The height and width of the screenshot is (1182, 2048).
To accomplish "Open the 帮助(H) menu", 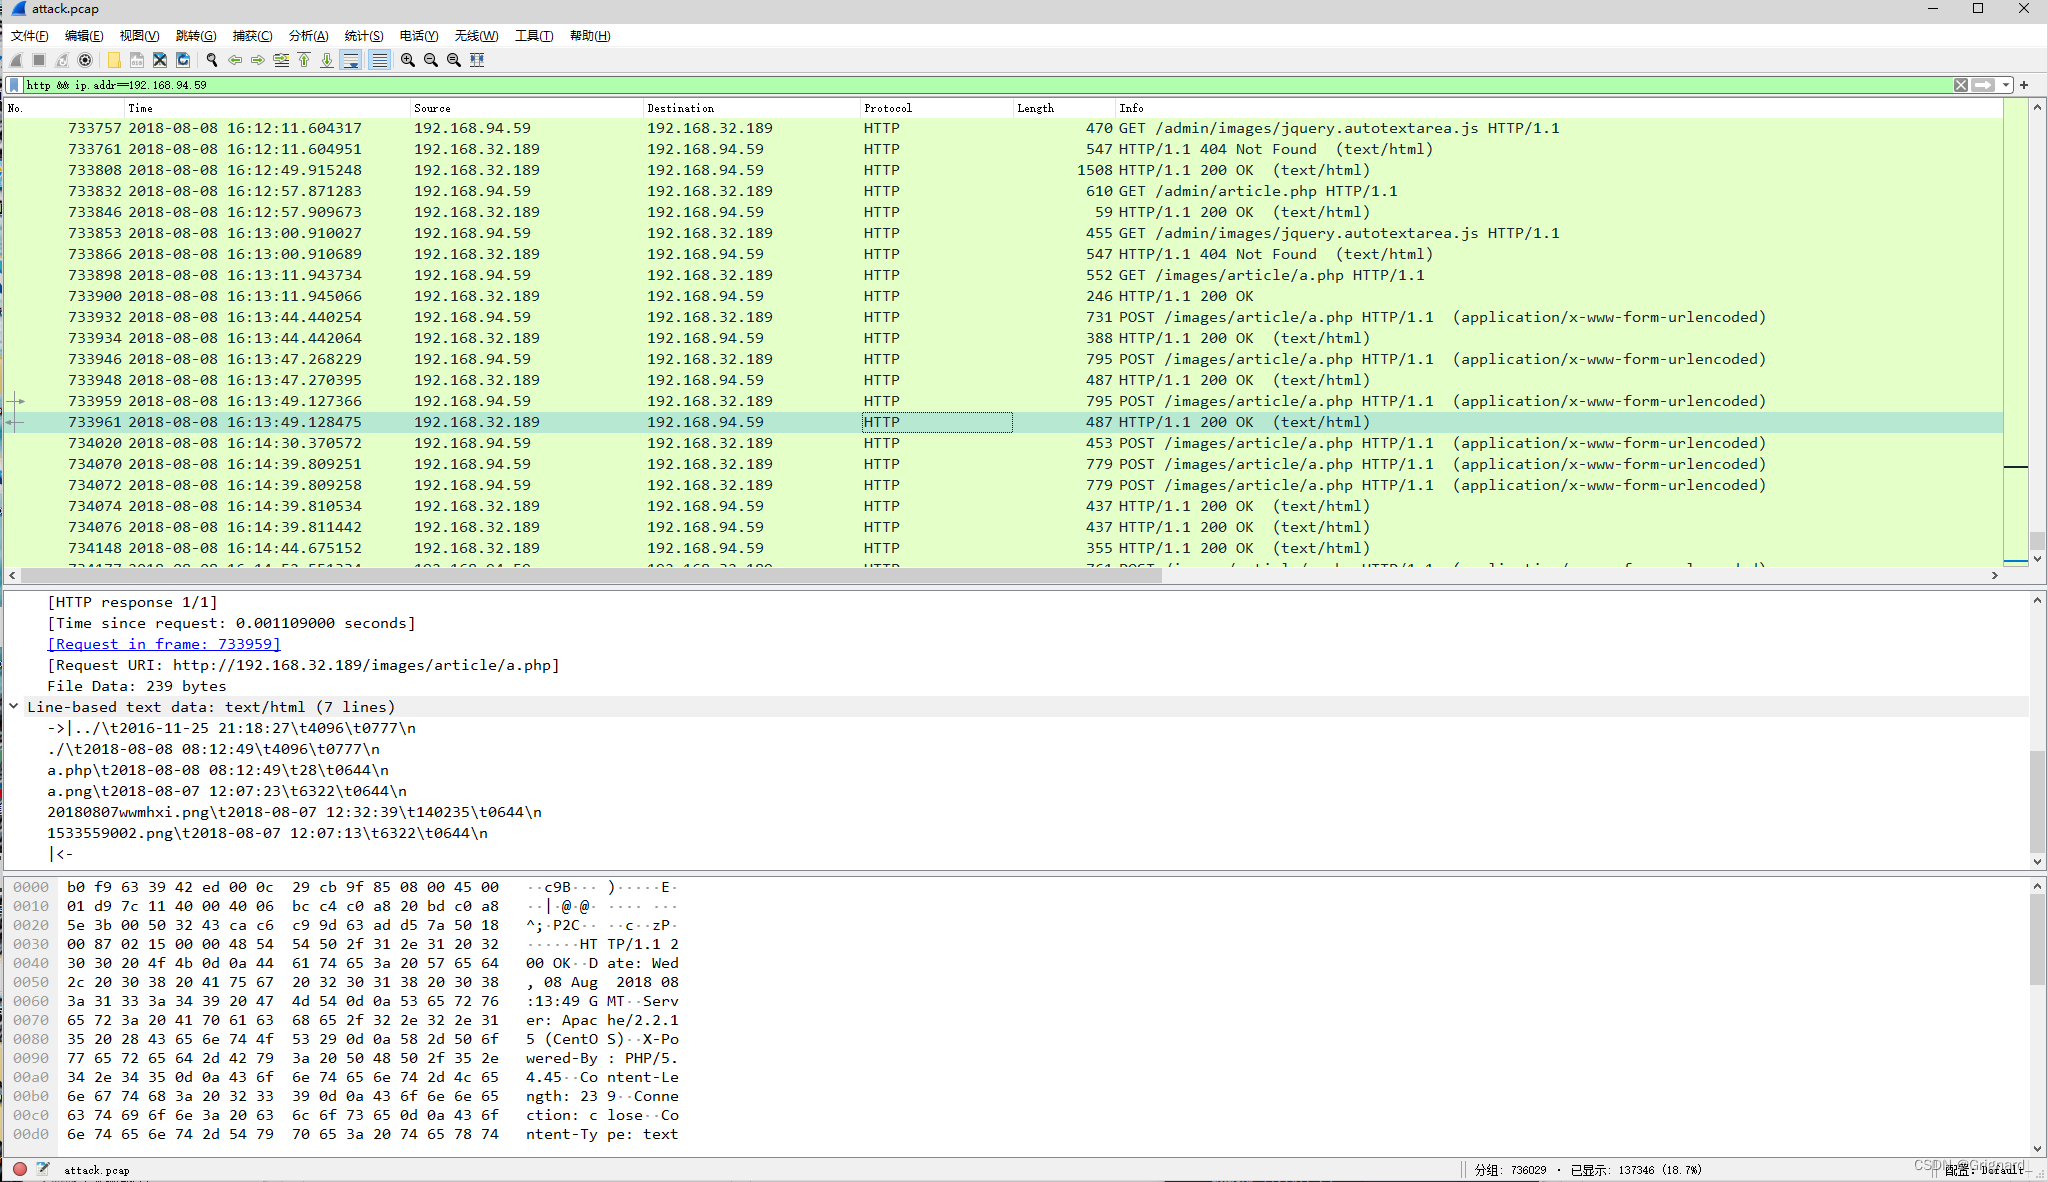I will [x=590, y=36].
